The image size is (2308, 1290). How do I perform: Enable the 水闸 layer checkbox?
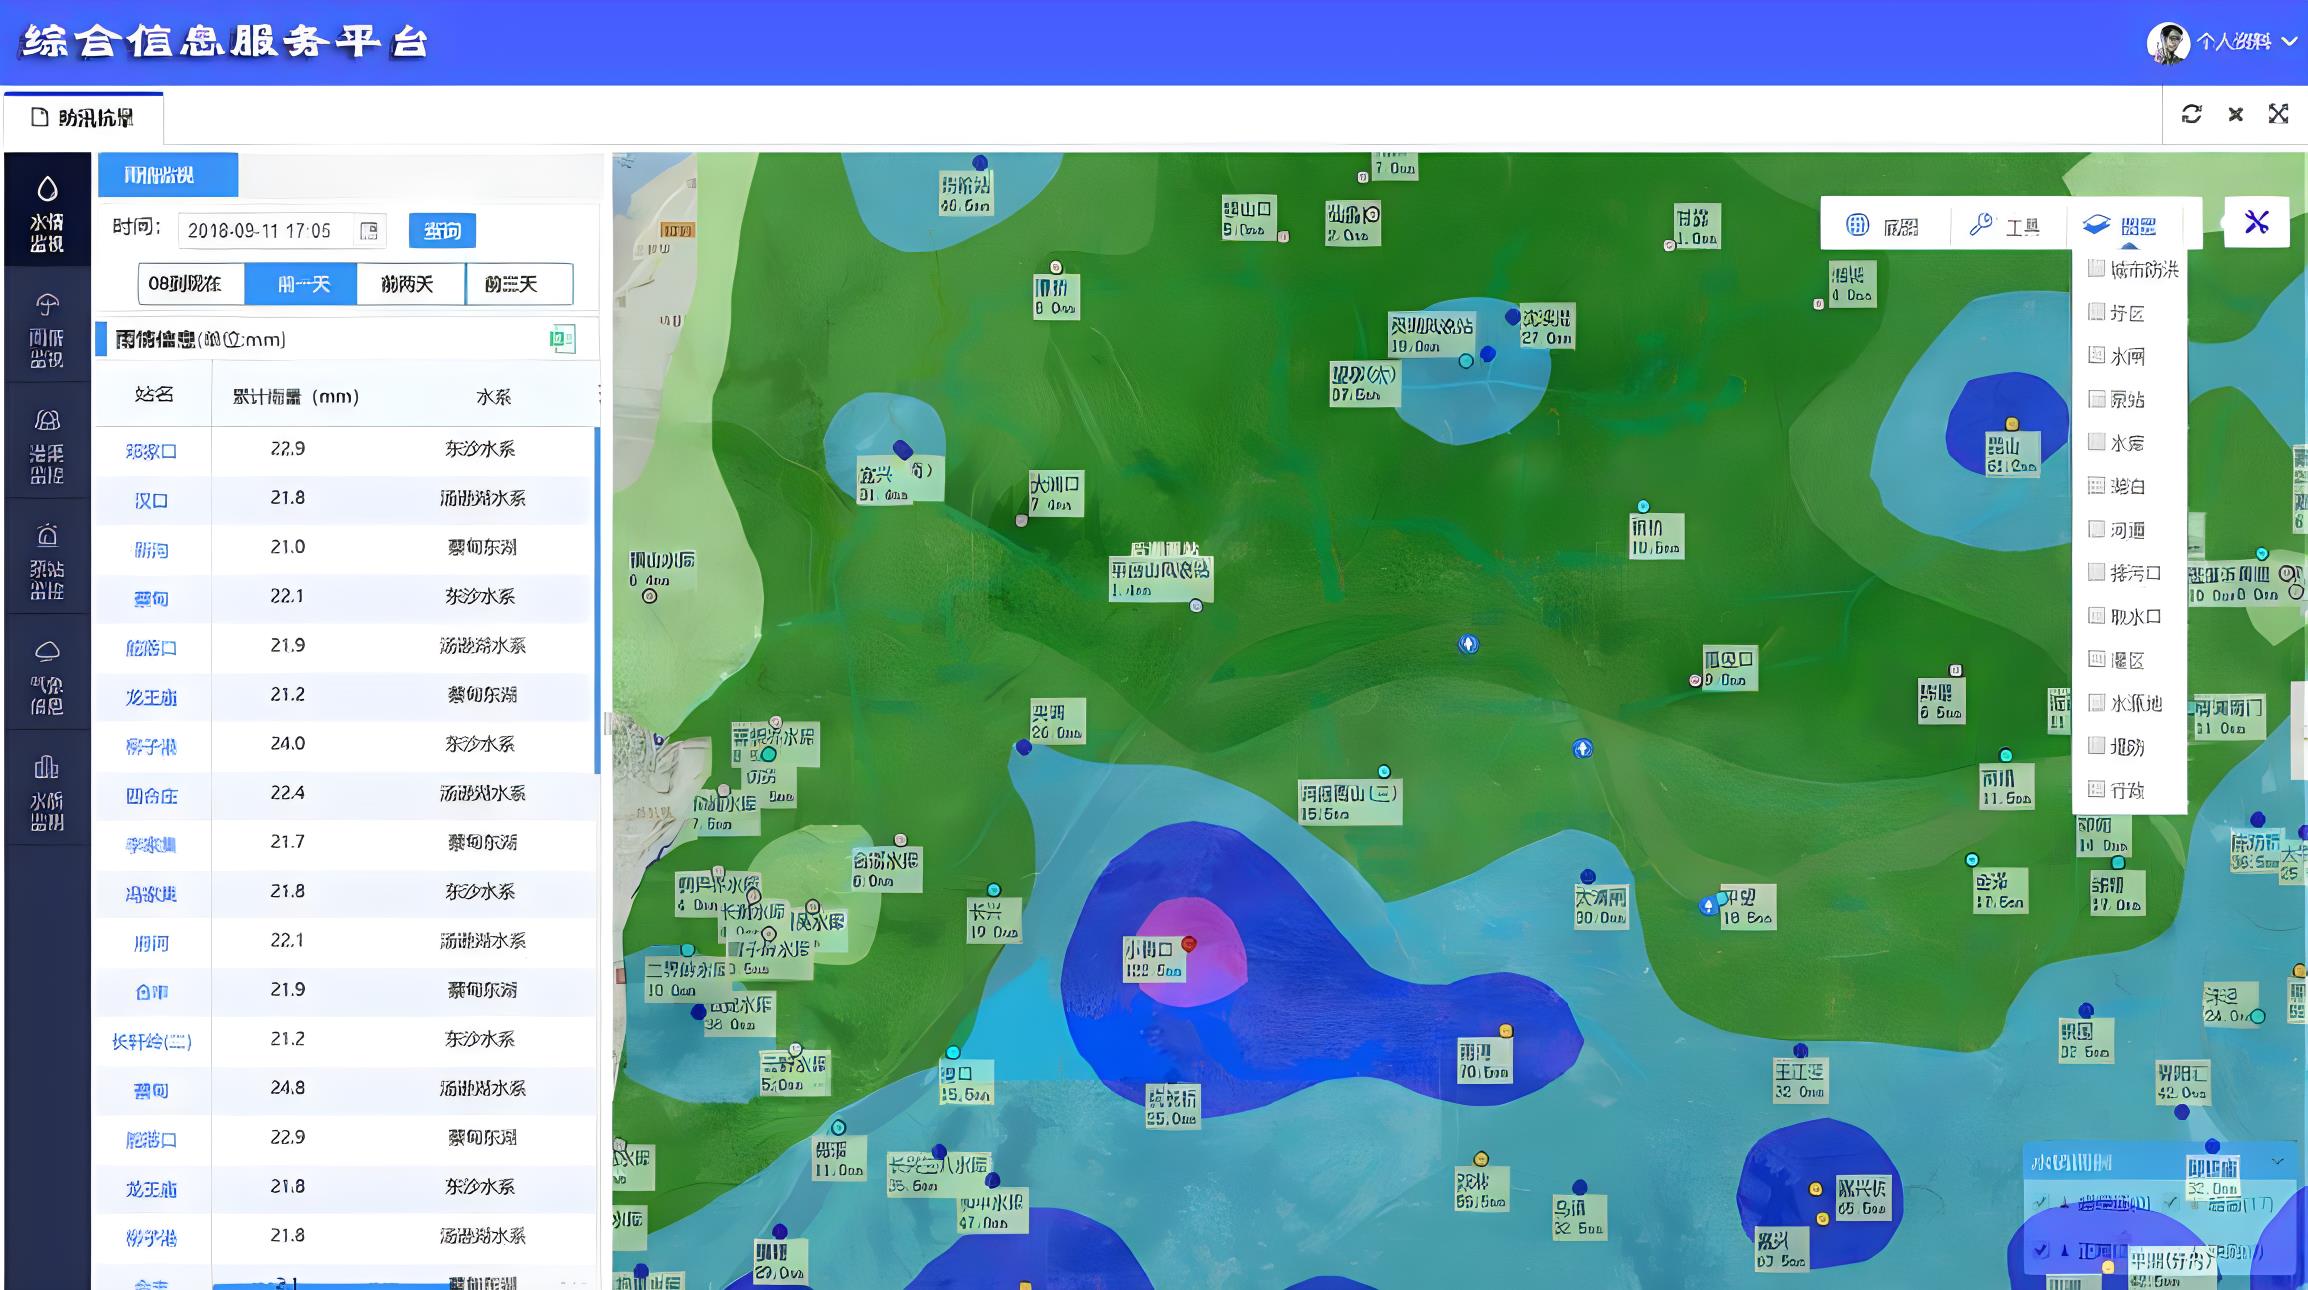(2097, 355)
